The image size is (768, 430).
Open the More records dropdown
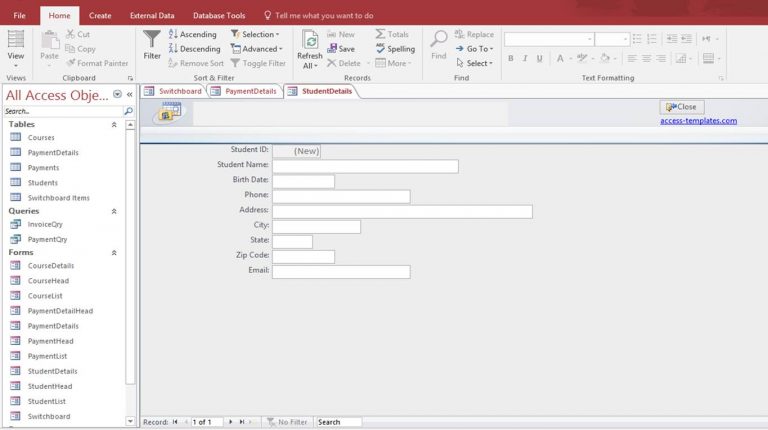click(x=393, y=63)
